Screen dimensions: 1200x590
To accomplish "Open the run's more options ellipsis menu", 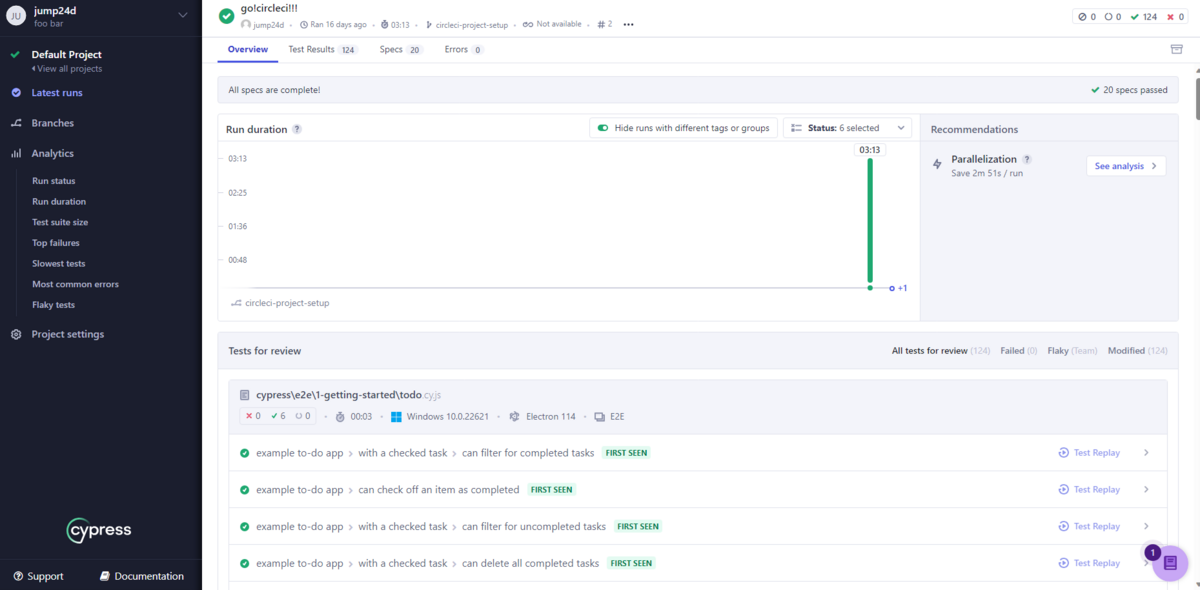I will pos(628,24).
